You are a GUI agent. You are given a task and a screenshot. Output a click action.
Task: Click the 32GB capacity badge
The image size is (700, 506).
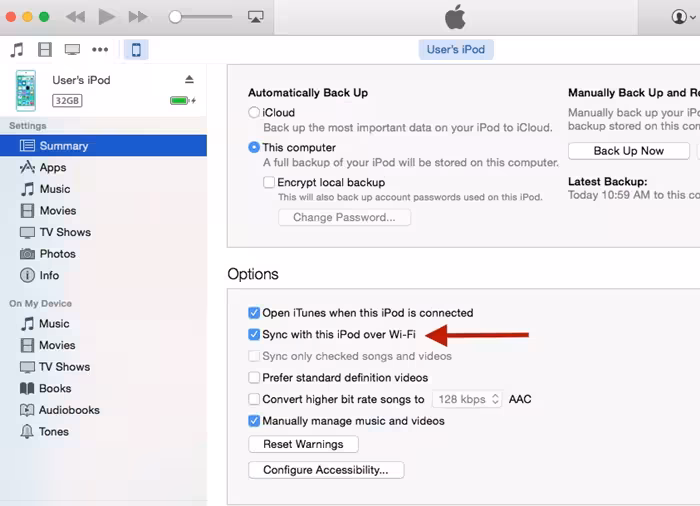point(67,100)
